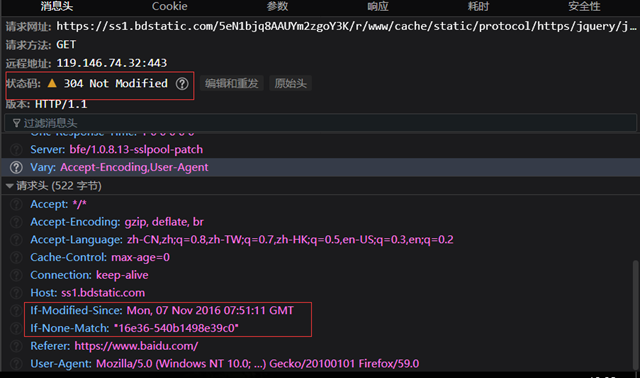This screenshot has width=640, height=378.
Task: Click the warning triangle status icon
Action: [x=52, y=83]
